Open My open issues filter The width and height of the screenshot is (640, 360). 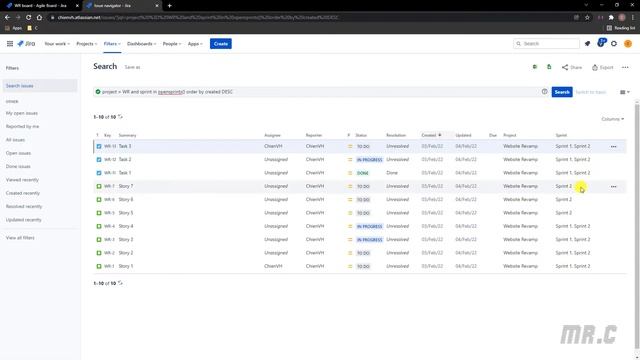[22, 113]
